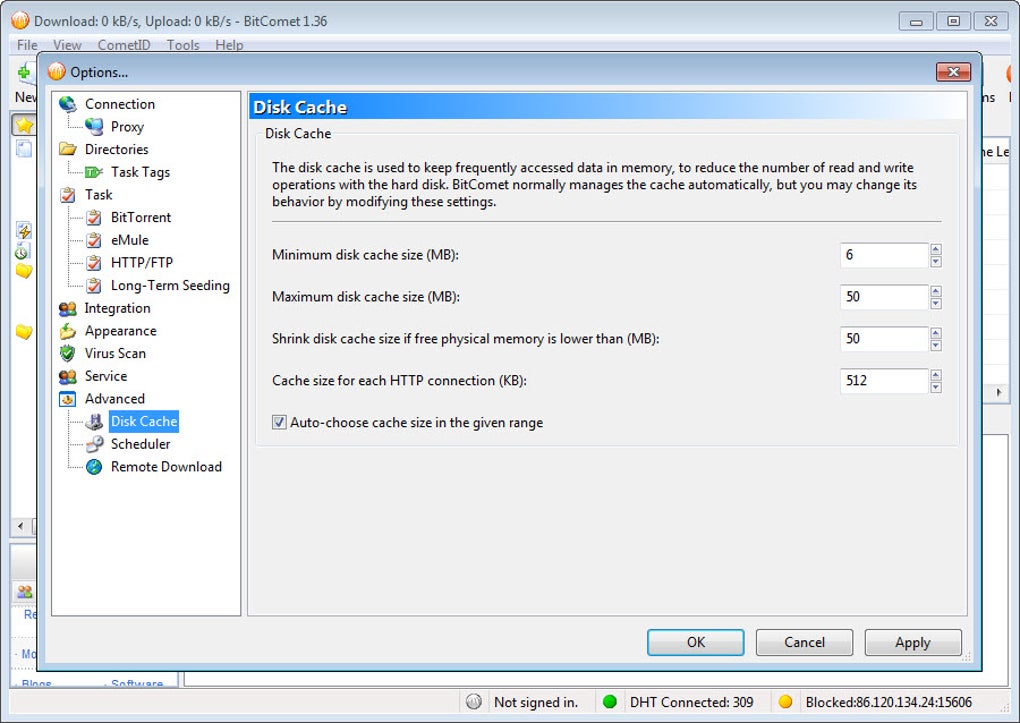Select Task Tags in the options tree
This screenshot has width=1020, height=723.
(141, 172)
